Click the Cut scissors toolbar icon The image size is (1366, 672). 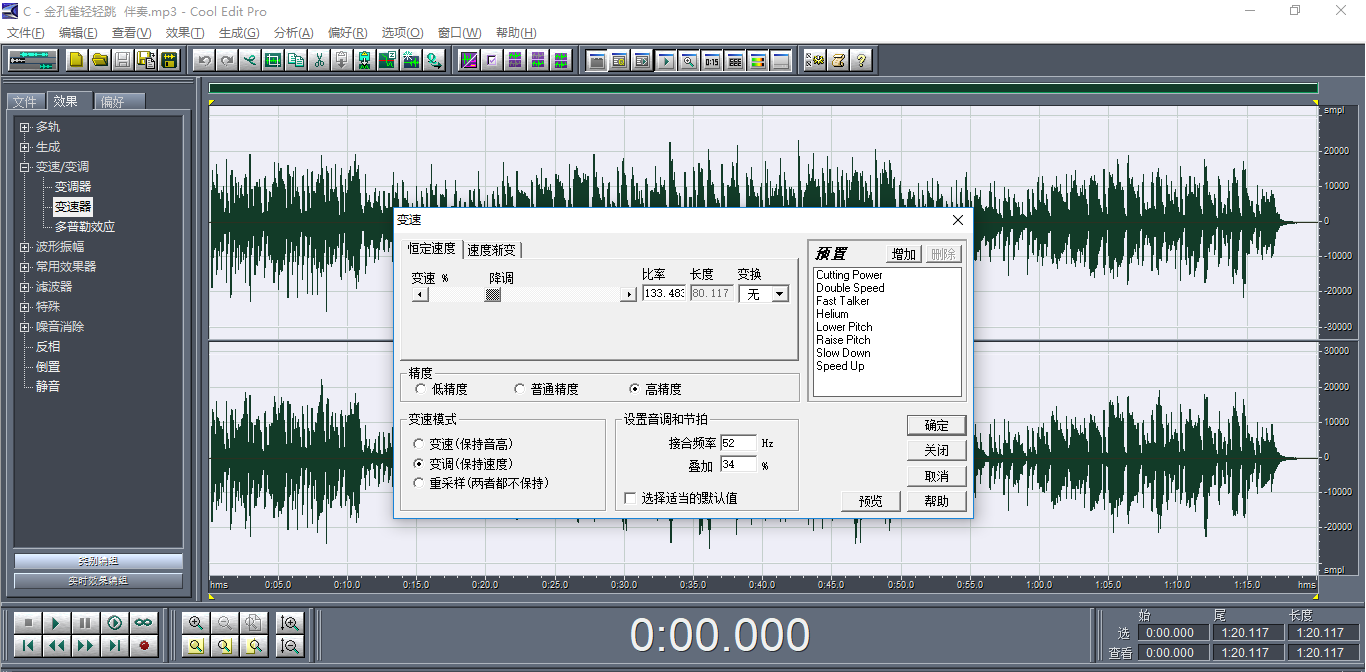point(320,60)
